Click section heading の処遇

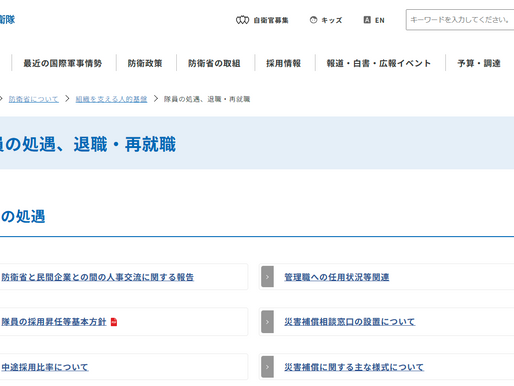[x=23, y=217]
